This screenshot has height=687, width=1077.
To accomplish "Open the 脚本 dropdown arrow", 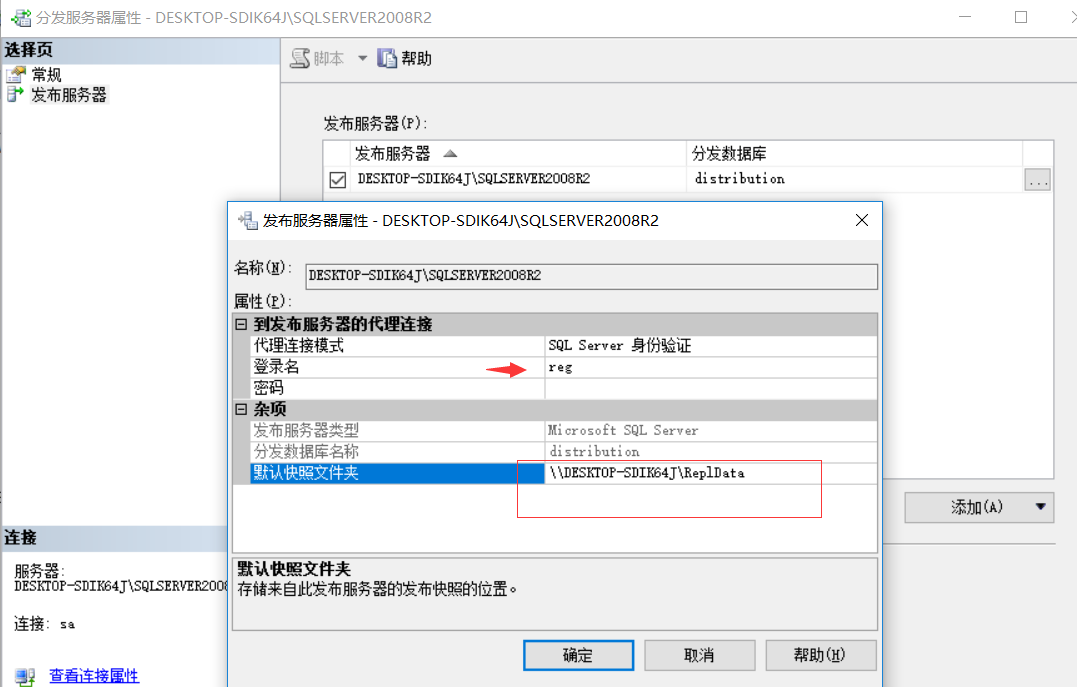I will click(362, 59).
